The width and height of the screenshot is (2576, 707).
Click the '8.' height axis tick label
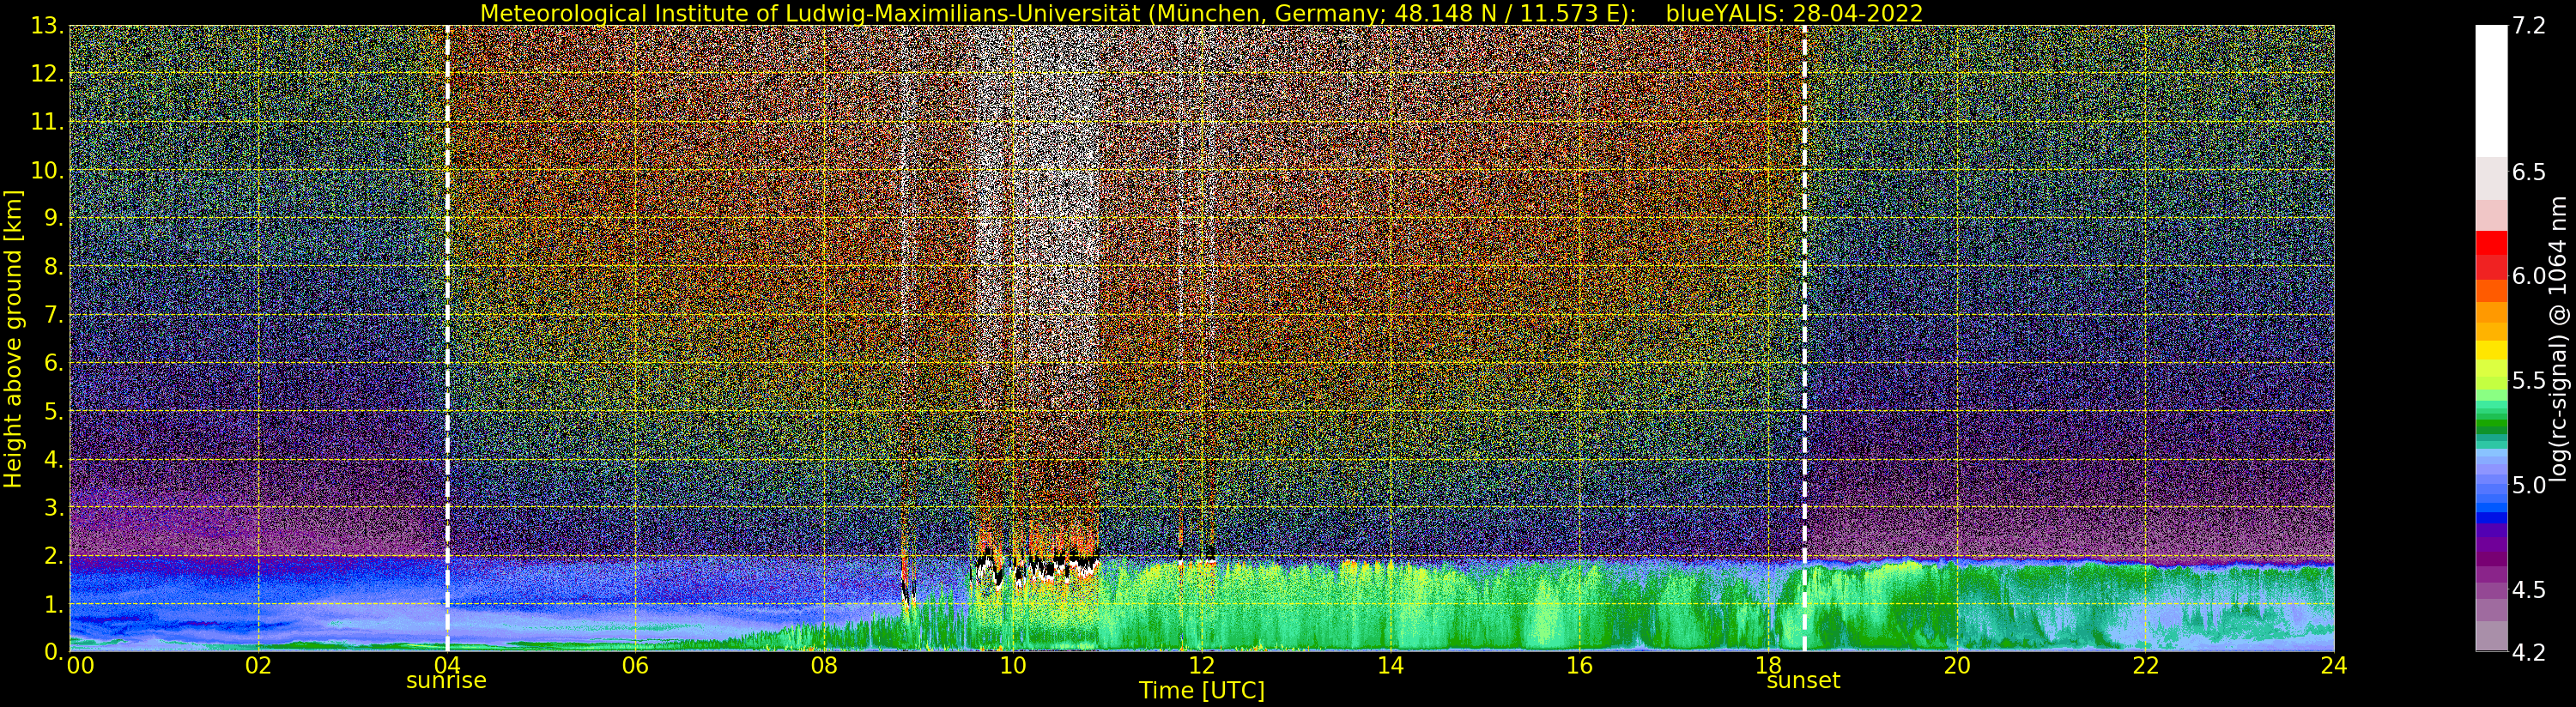pos(53,267)
